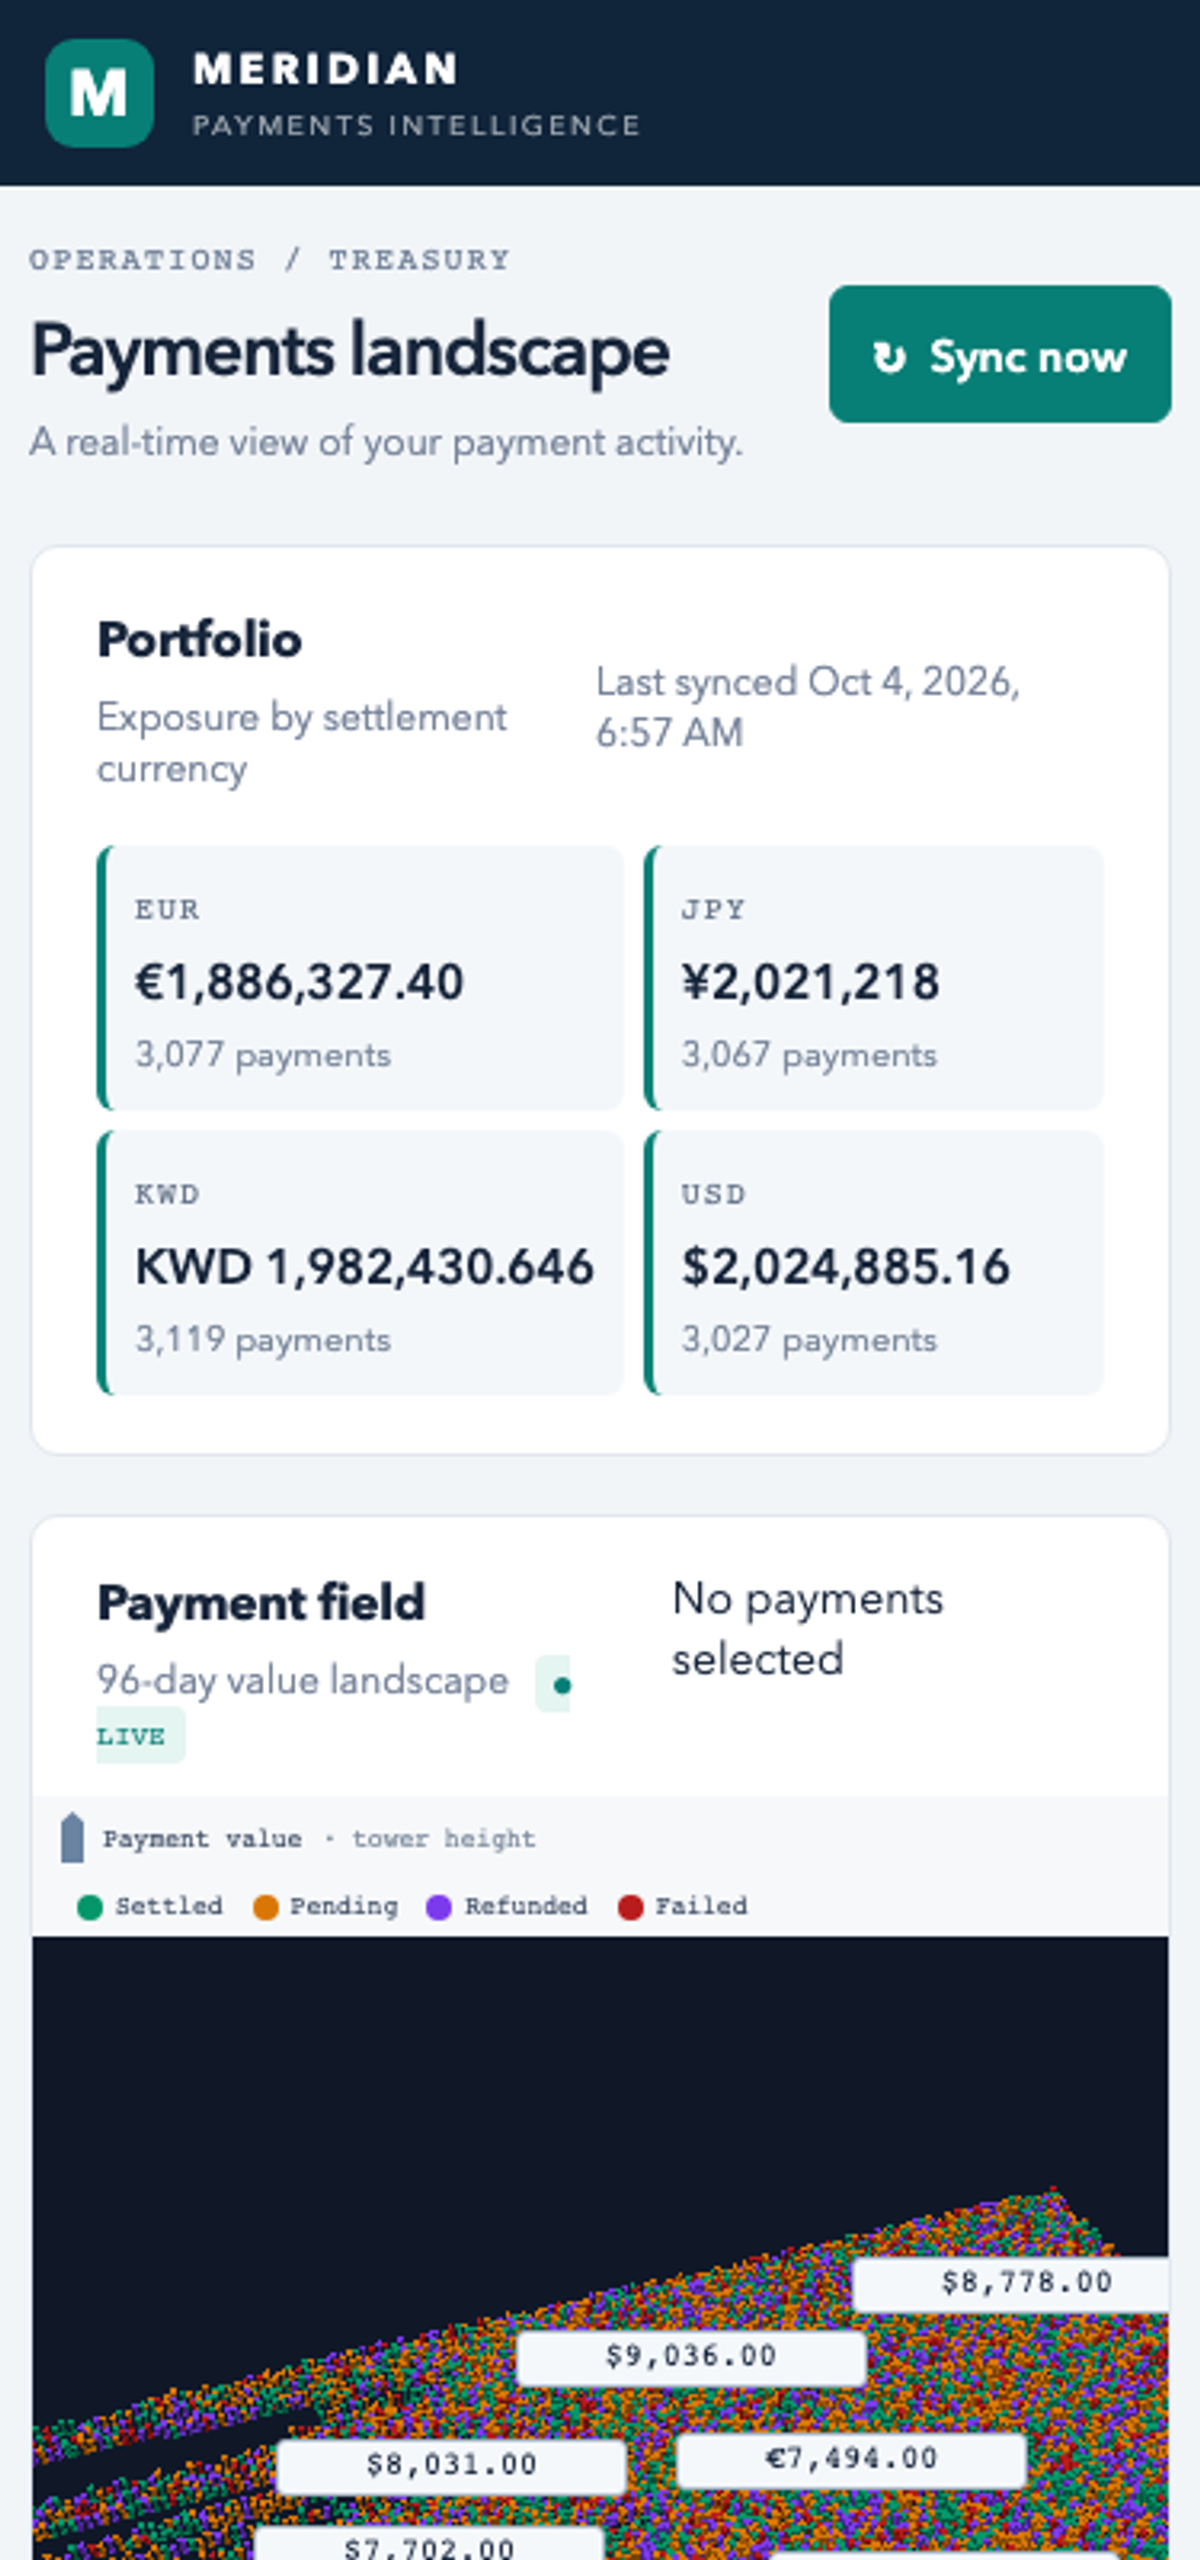The image size is (1200, 2560).
Task: Select the EUR currency exposure card
Action: click(x=360, y=978)
